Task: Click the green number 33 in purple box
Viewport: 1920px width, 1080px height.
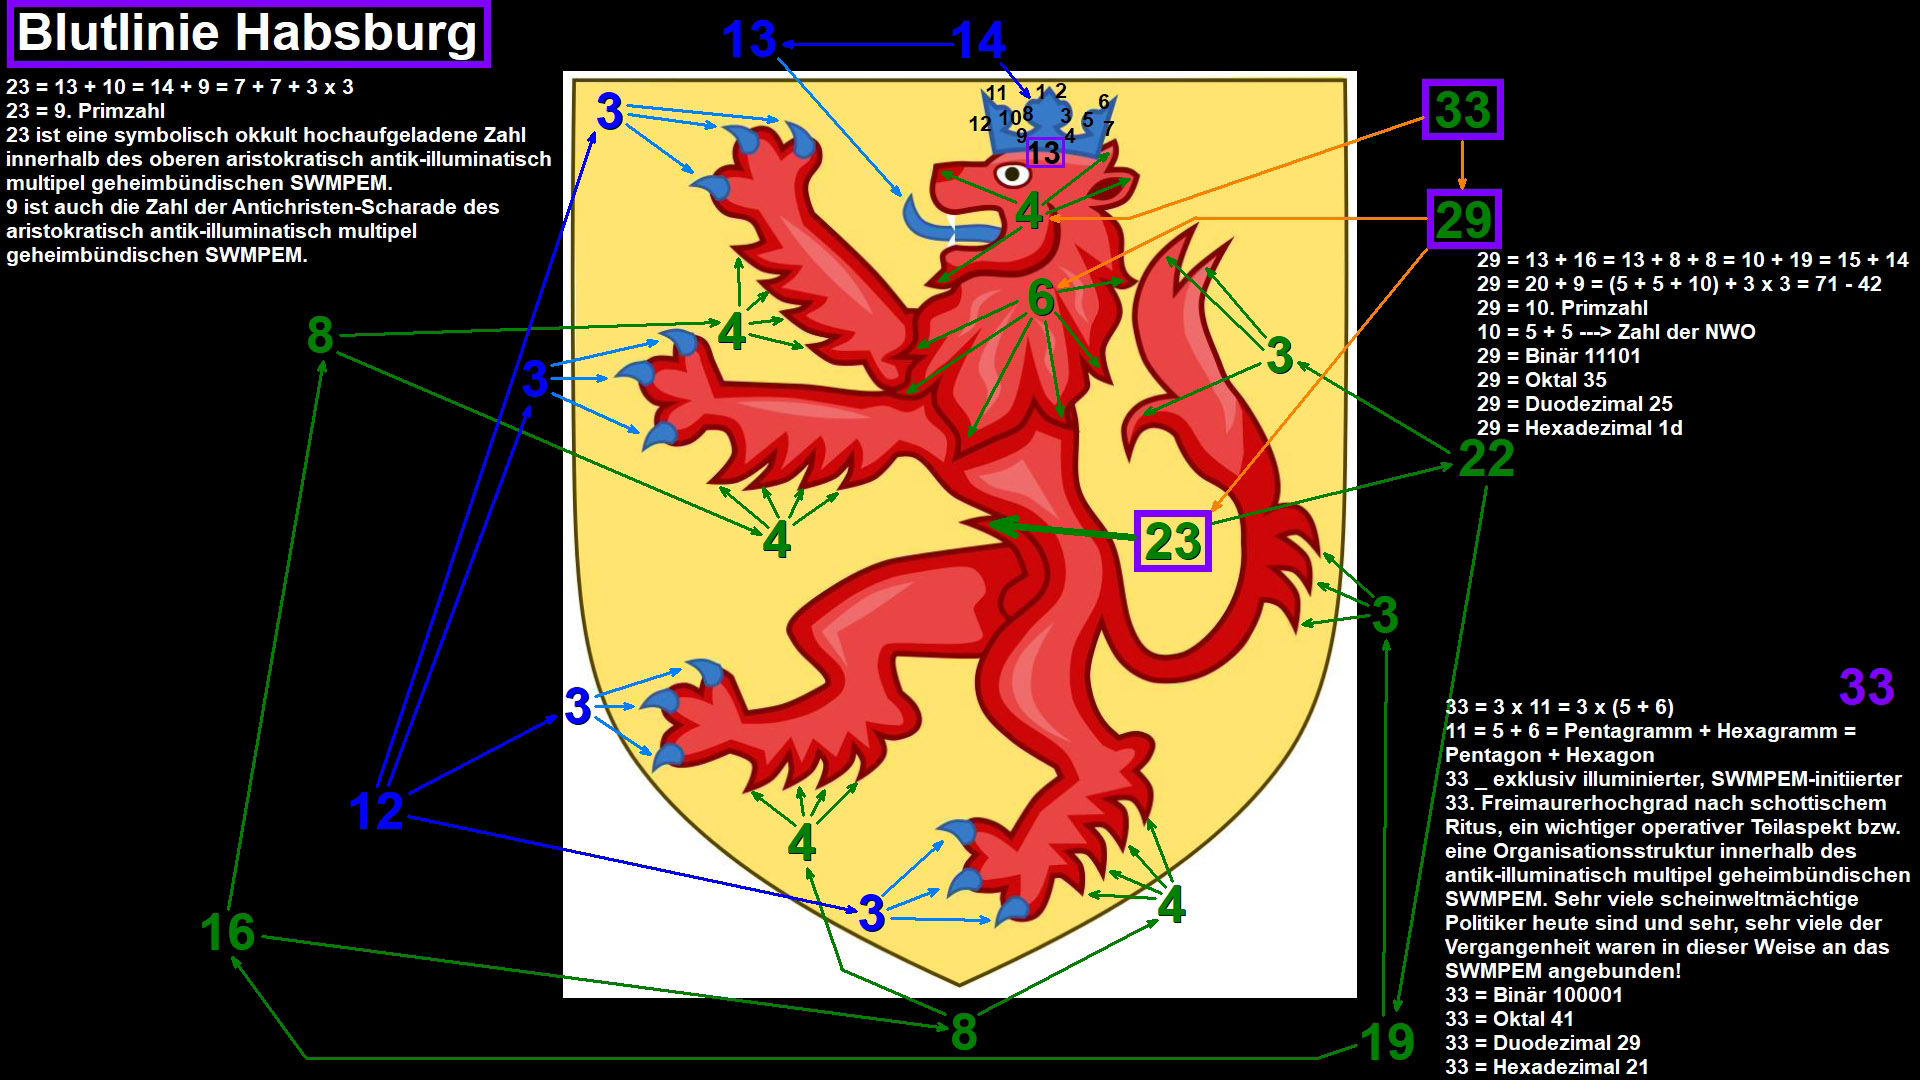Action: click(x=1462, y=110)
